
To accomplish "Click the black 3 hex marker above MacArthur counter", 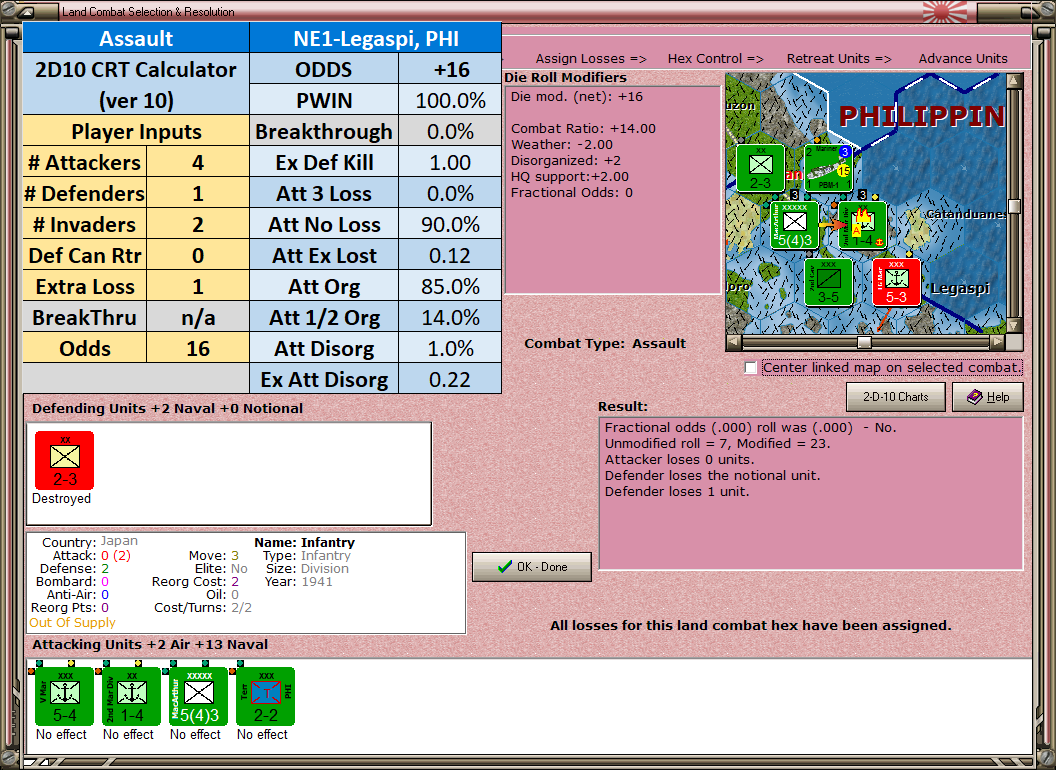I will pyautogui.click(x=795, y=195).
